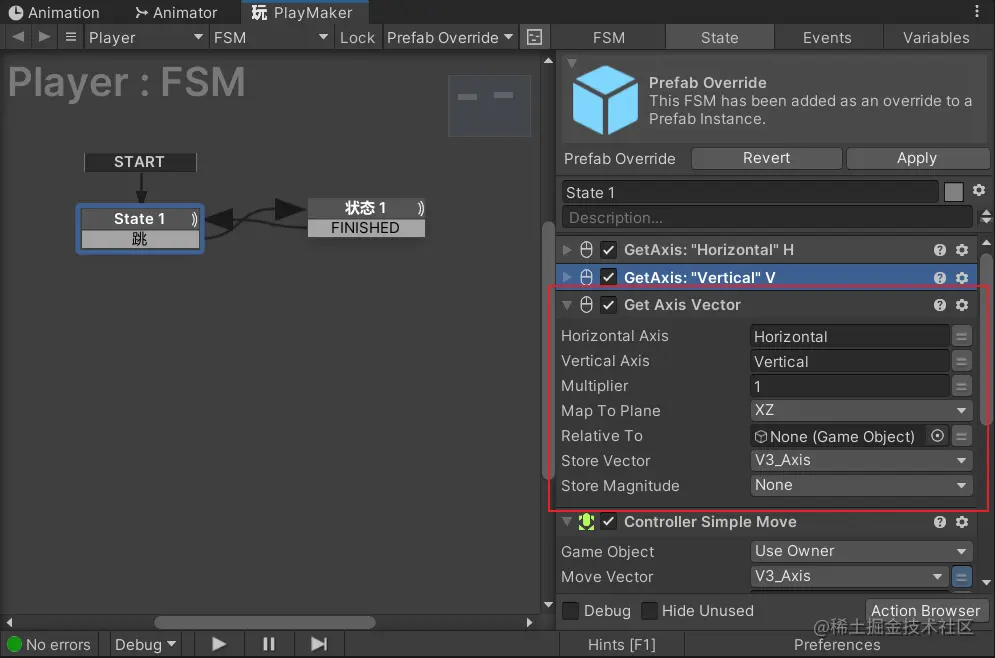Collapse the Prefab Override info foldout
Screen dimensions: 995x658
pyautogui.click(x=571, y=63)
